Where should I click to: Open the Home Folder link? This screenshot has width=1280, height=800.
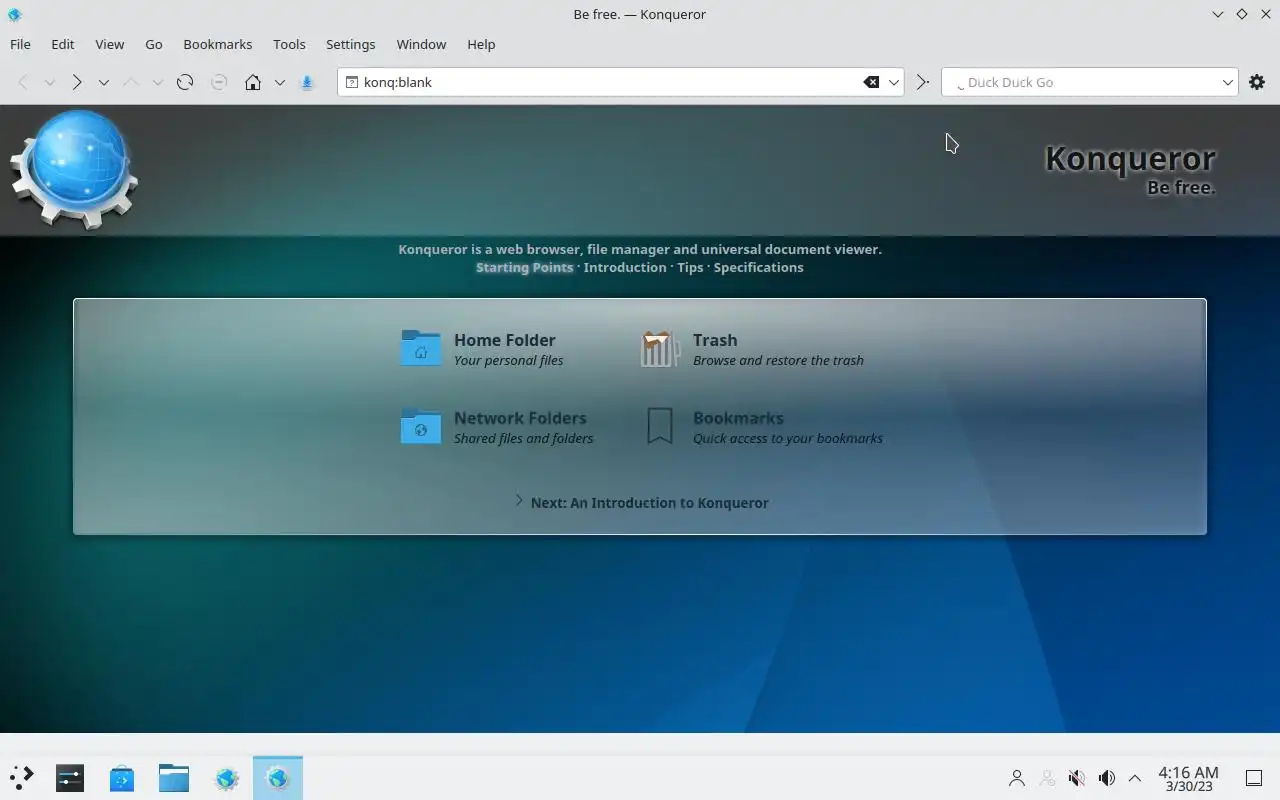504,340
